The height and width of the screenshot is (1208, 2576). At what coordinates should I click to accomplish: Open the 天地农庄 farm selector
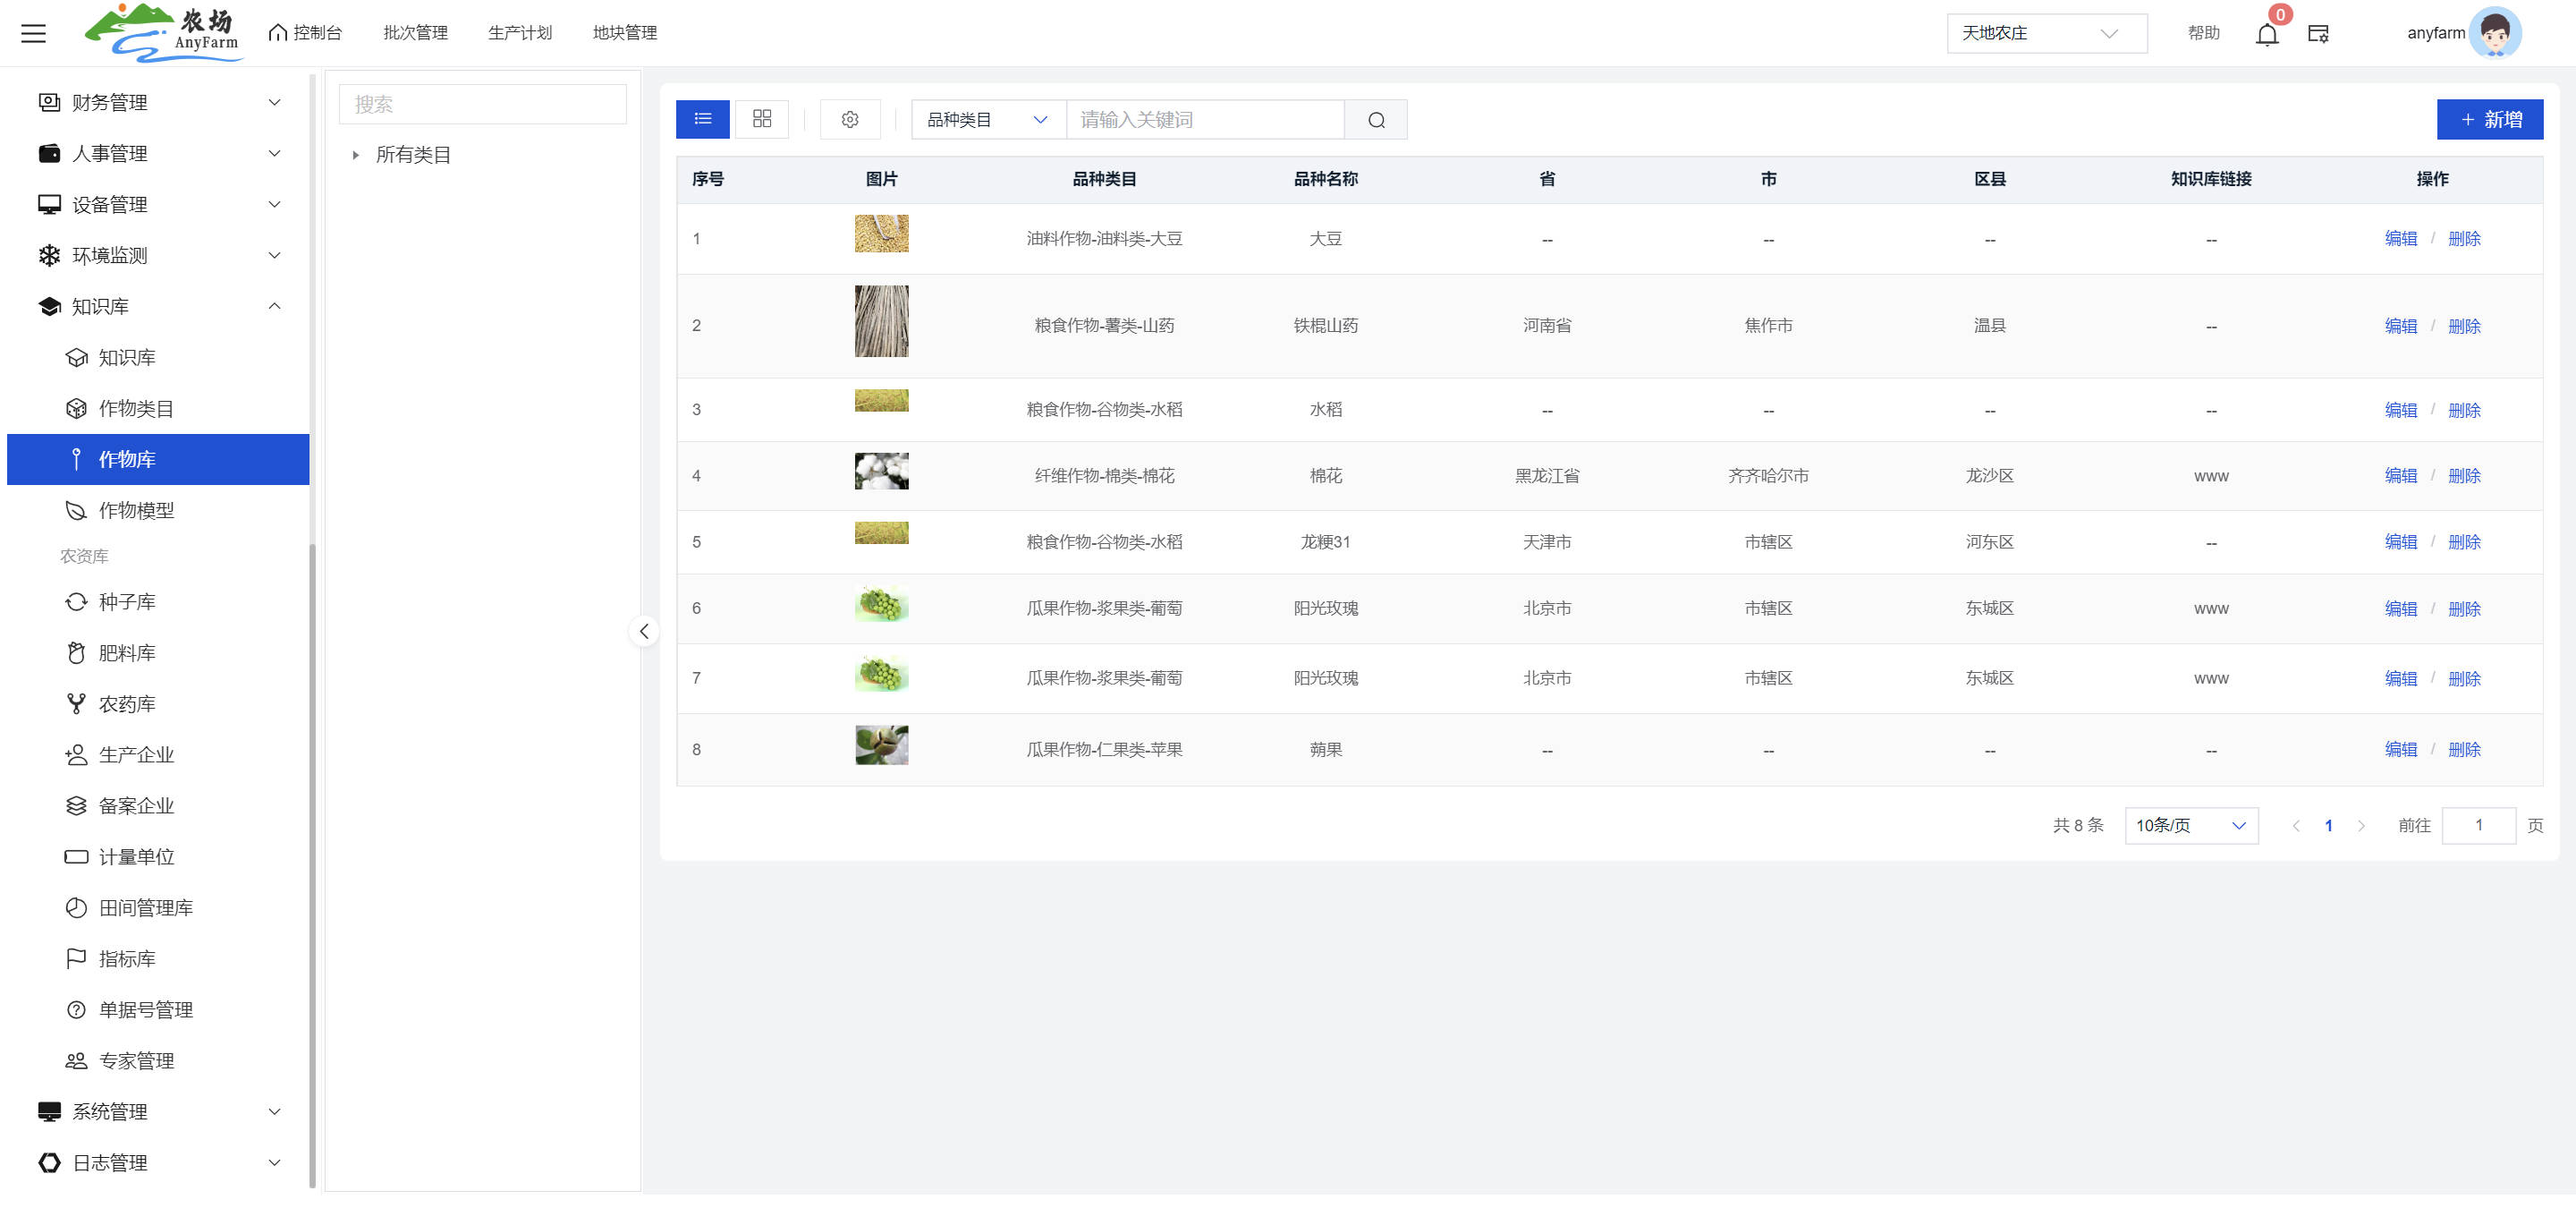pyautogui.click(x=2045, y=33)
